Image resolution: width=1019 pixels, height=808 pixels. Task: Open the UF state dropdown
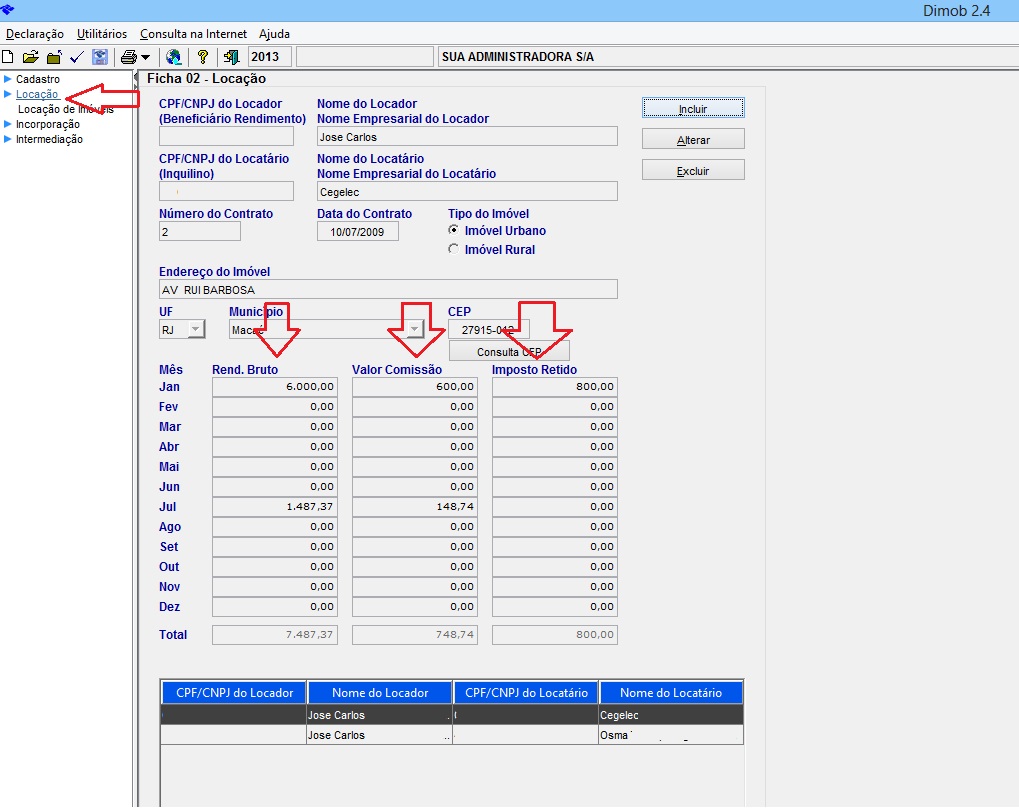(196, 330)
